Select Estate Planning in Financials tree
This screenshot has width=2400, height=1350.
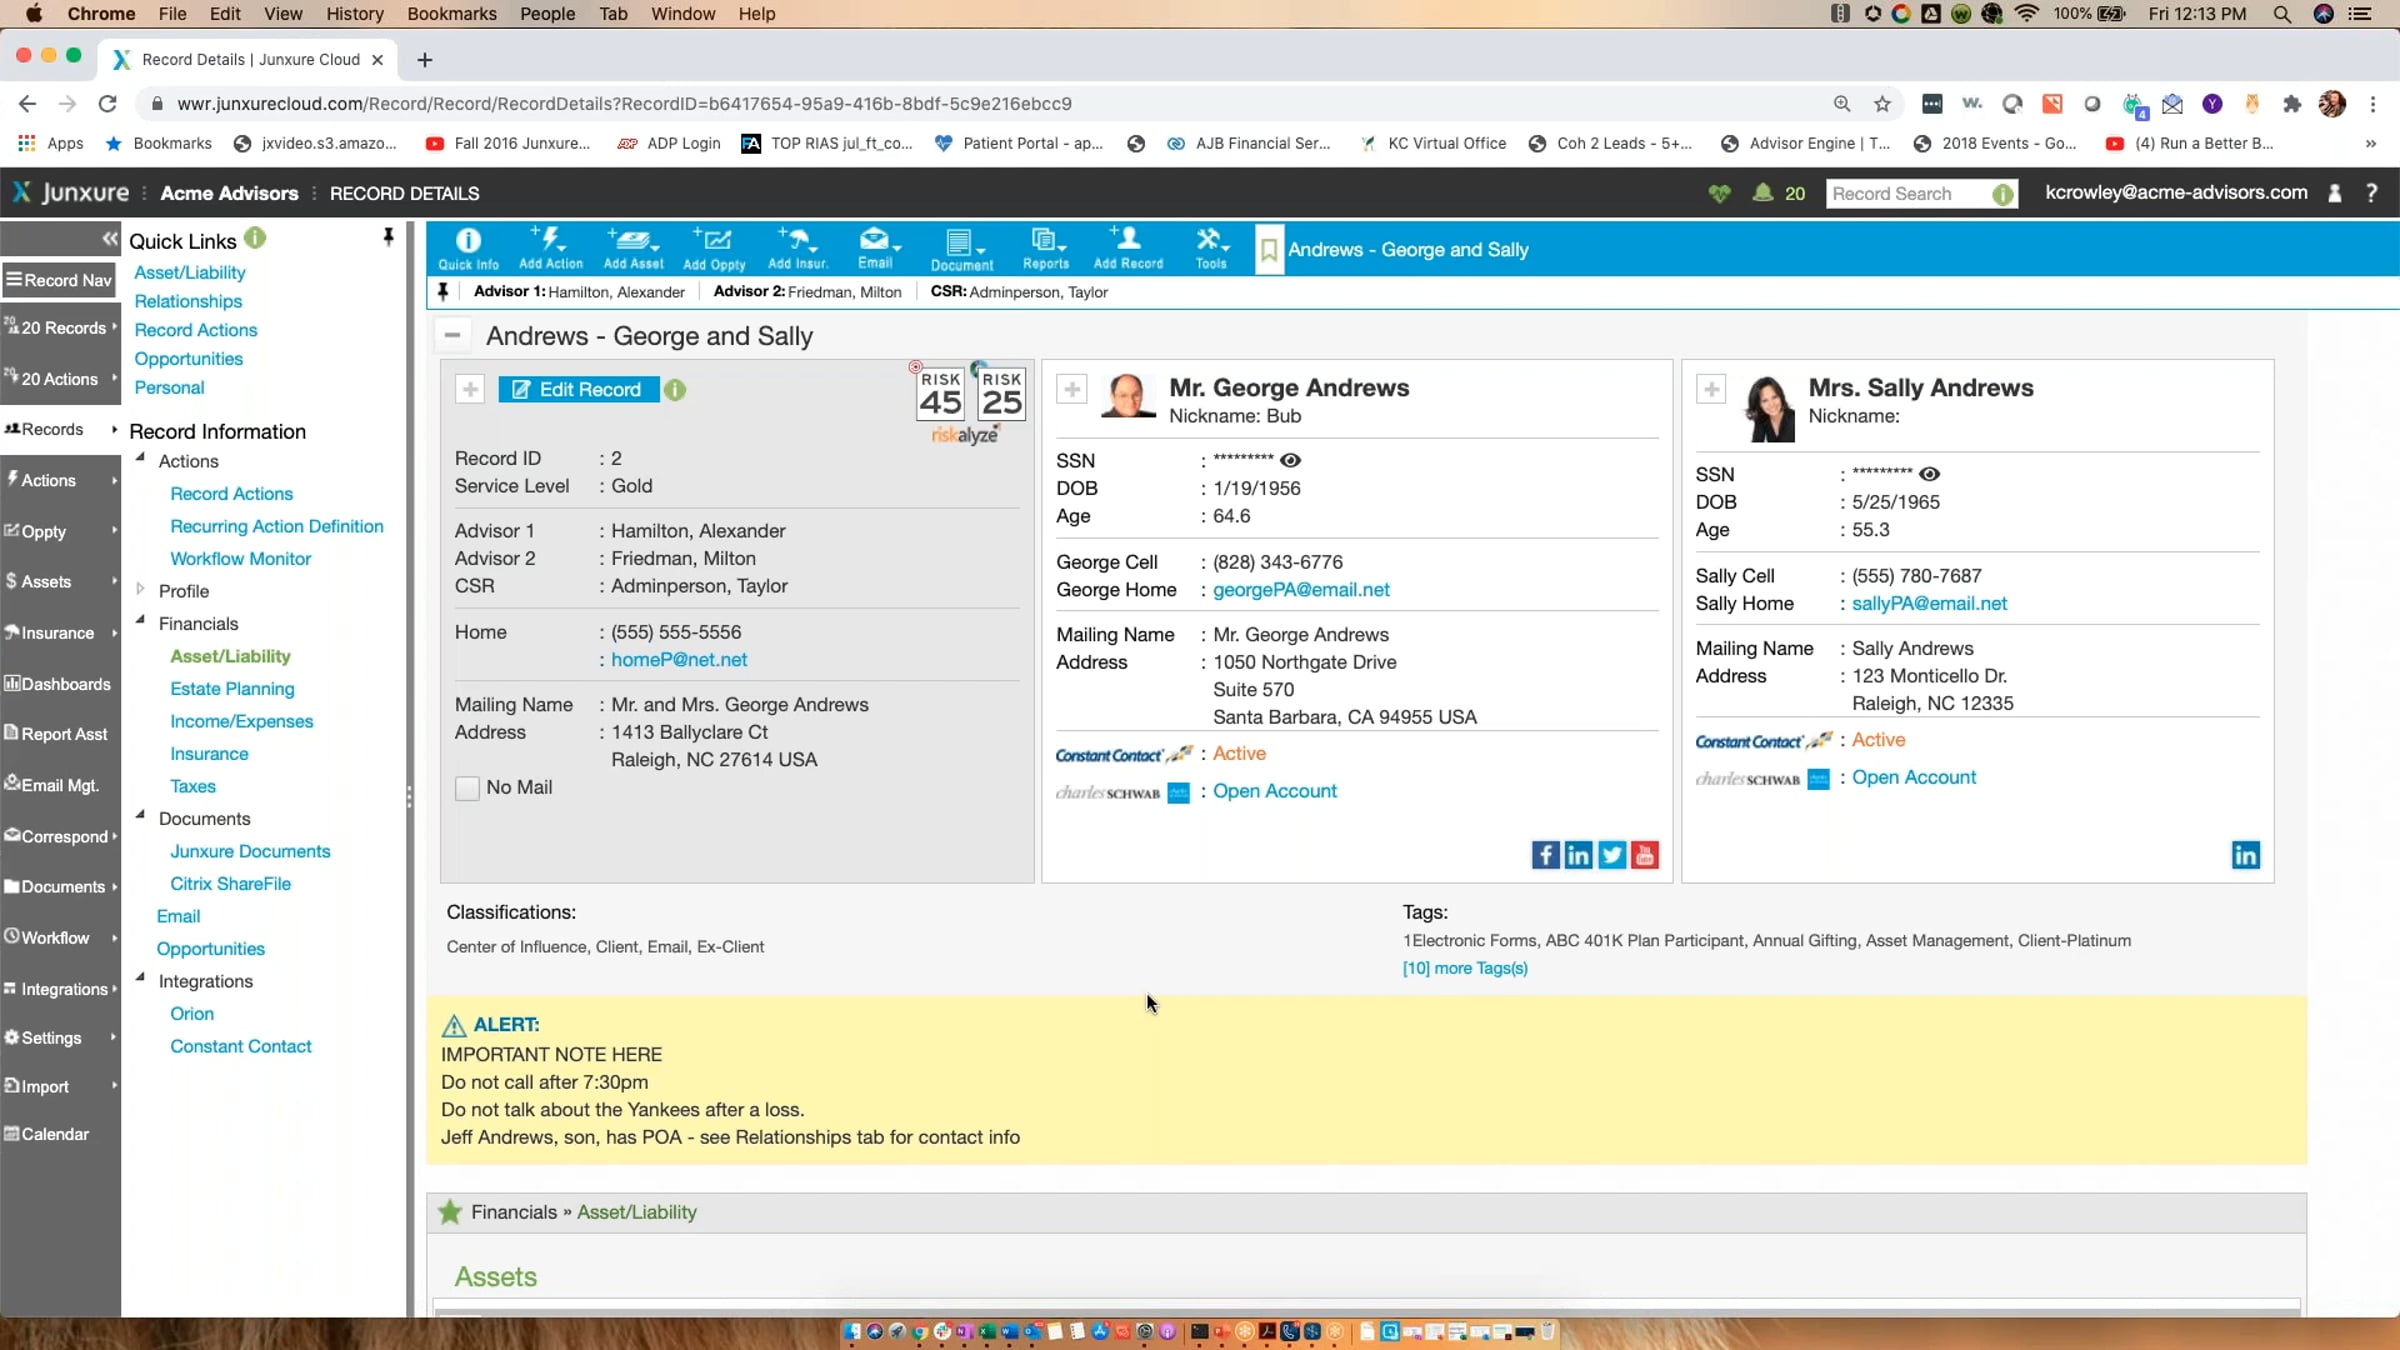pos(232,688)
